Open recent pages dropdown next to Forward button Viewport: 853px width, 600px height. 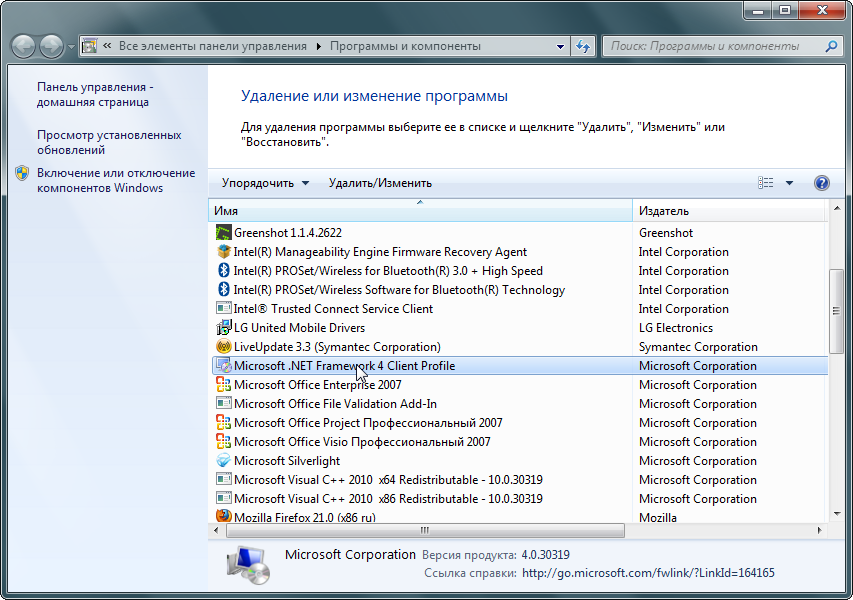tap(71, 47)
